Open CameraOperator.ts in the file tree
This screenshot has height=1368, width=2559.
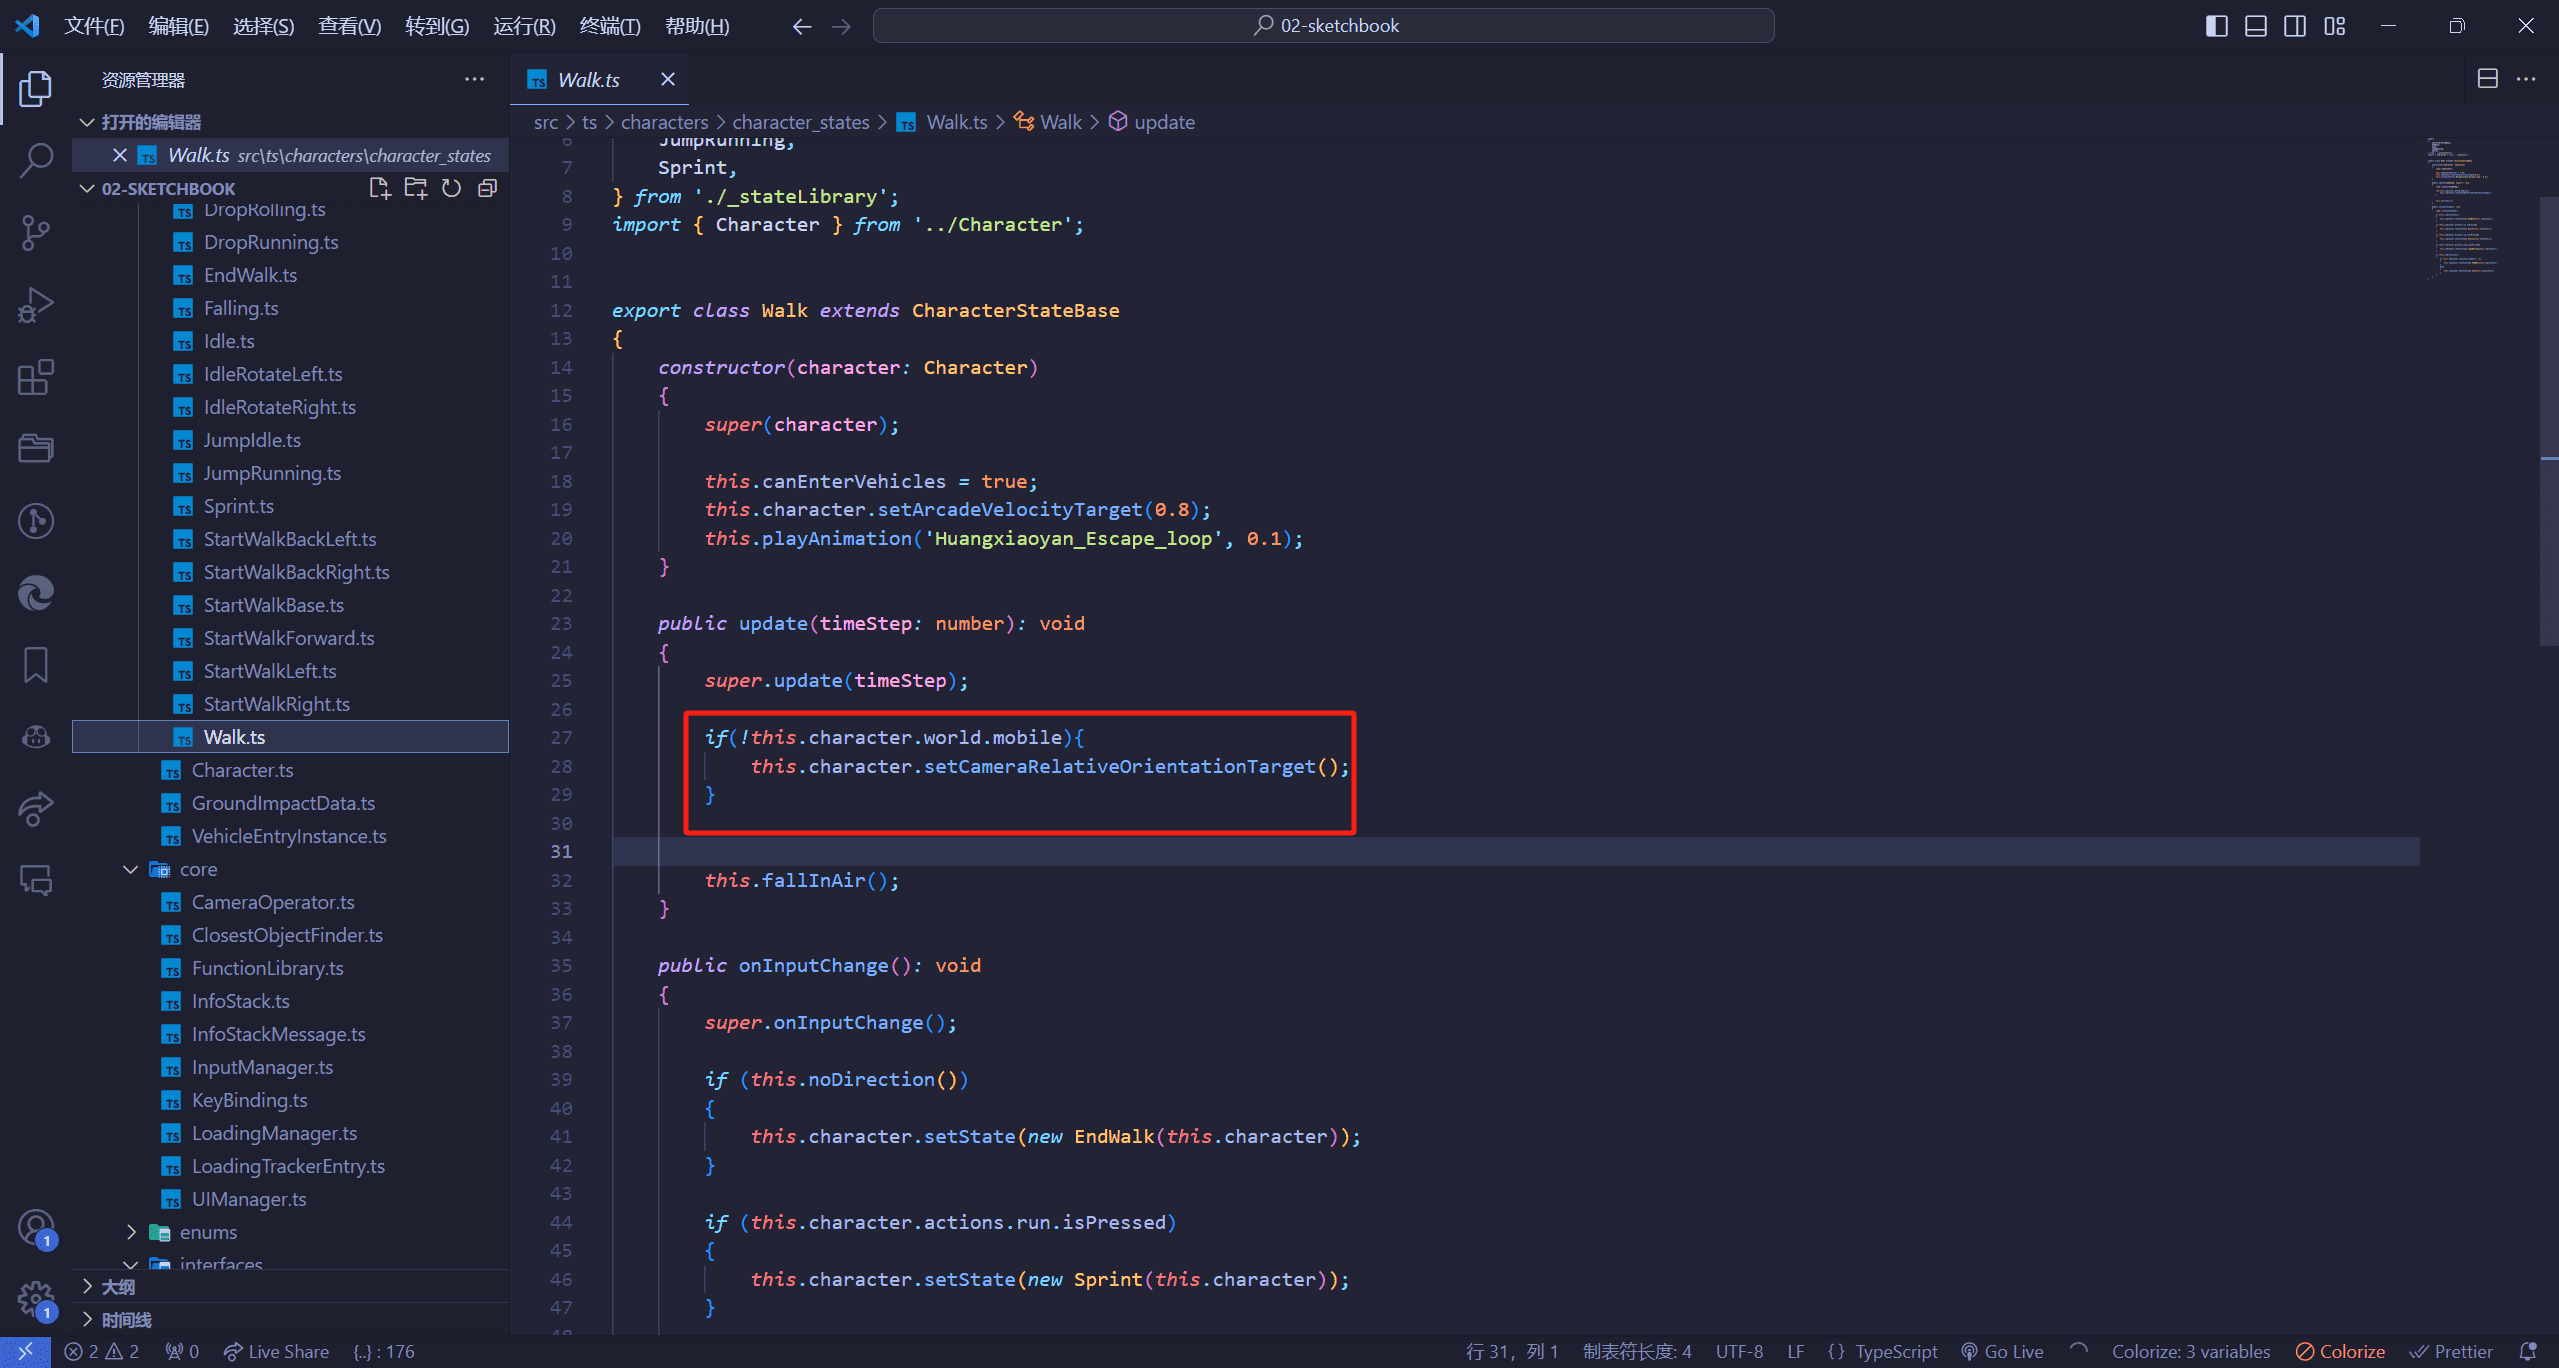pyautogui.click(x=273, y=902)
